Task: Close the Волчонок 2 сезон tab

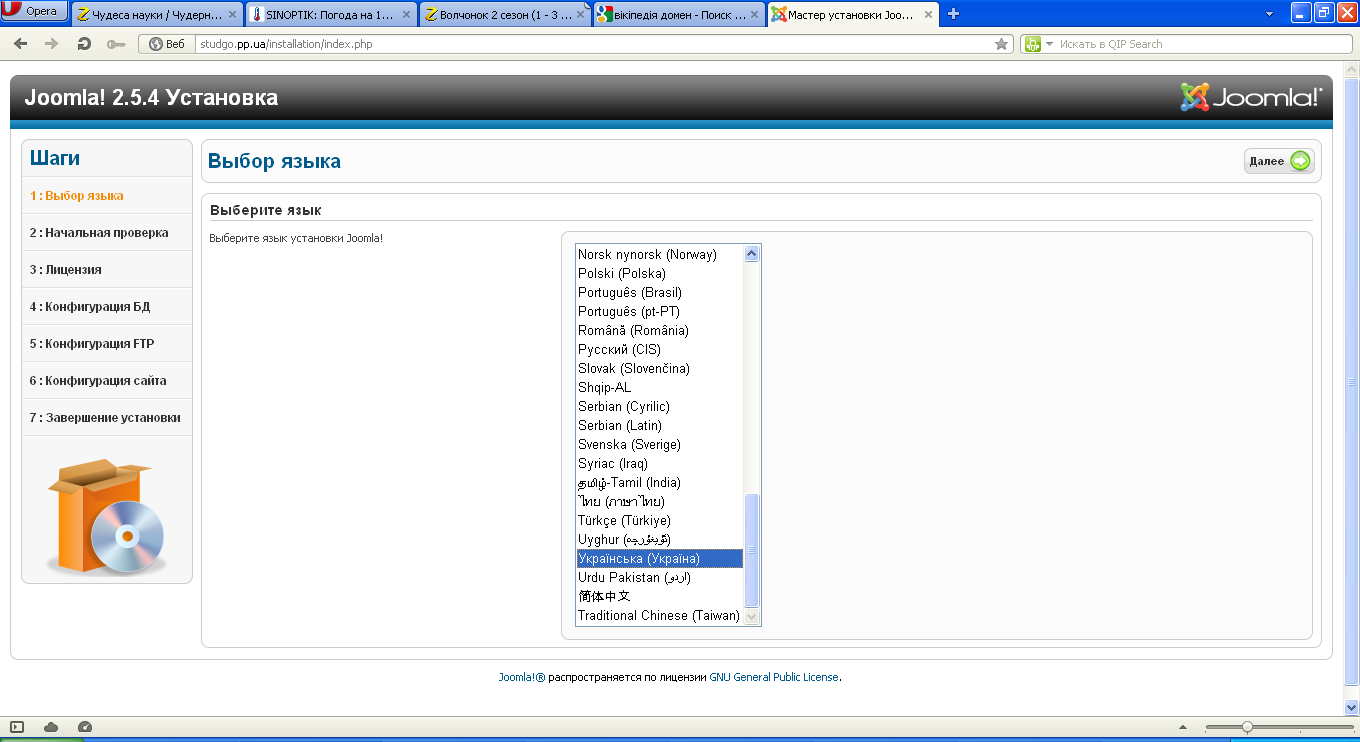Action: pyautogui.click(x=580, y=15)
